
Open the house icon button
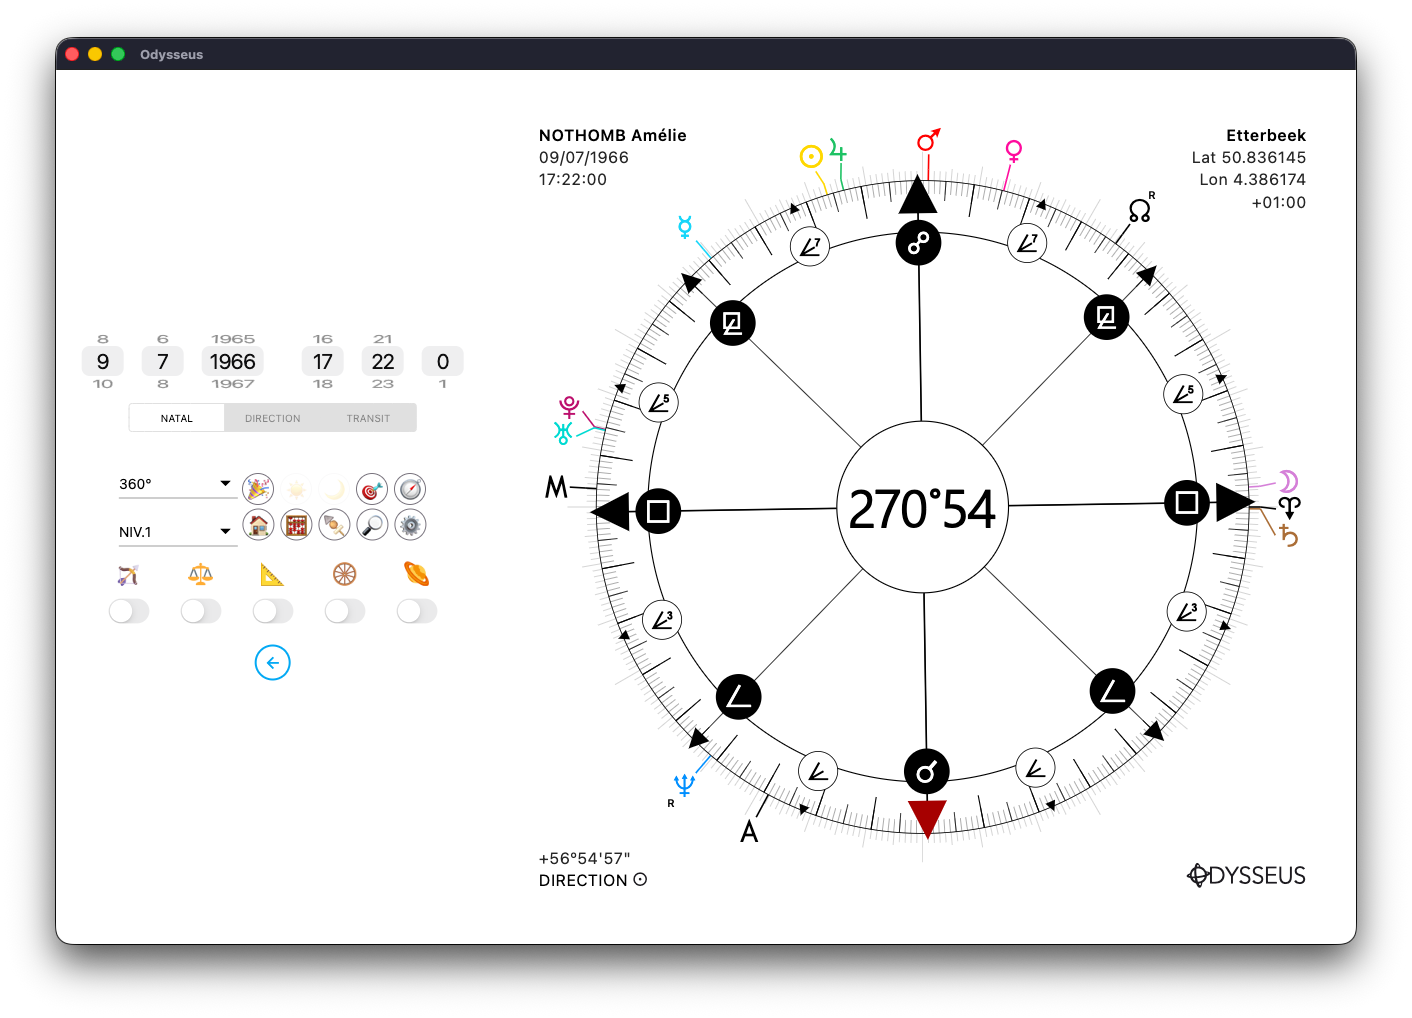point(258,525)
